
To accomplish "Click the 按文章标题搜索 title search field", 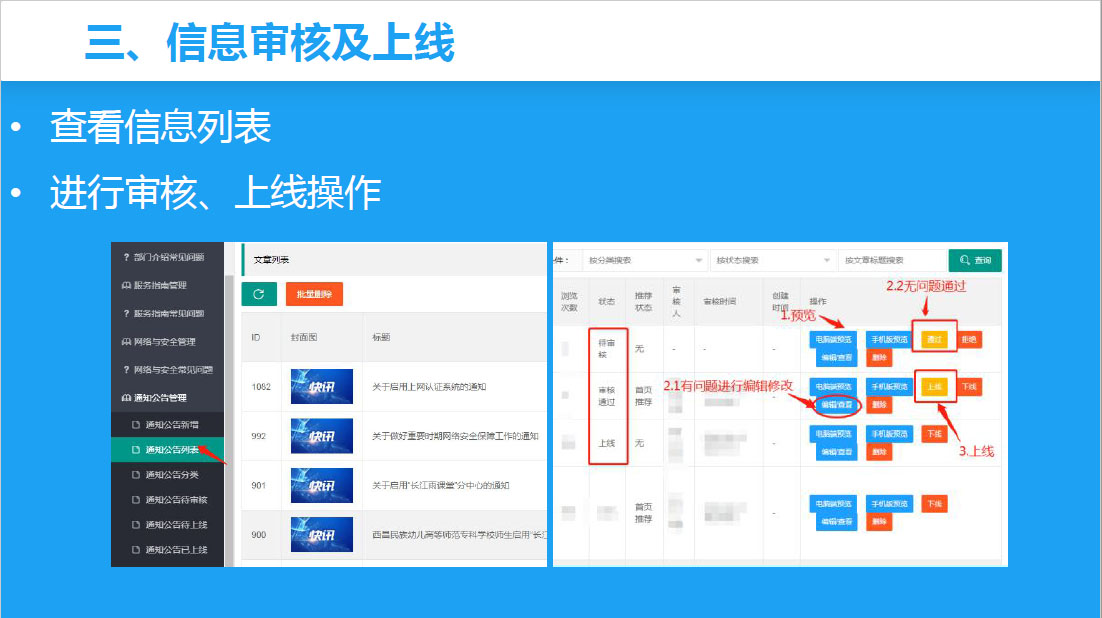I will click(x=890, y=260).
